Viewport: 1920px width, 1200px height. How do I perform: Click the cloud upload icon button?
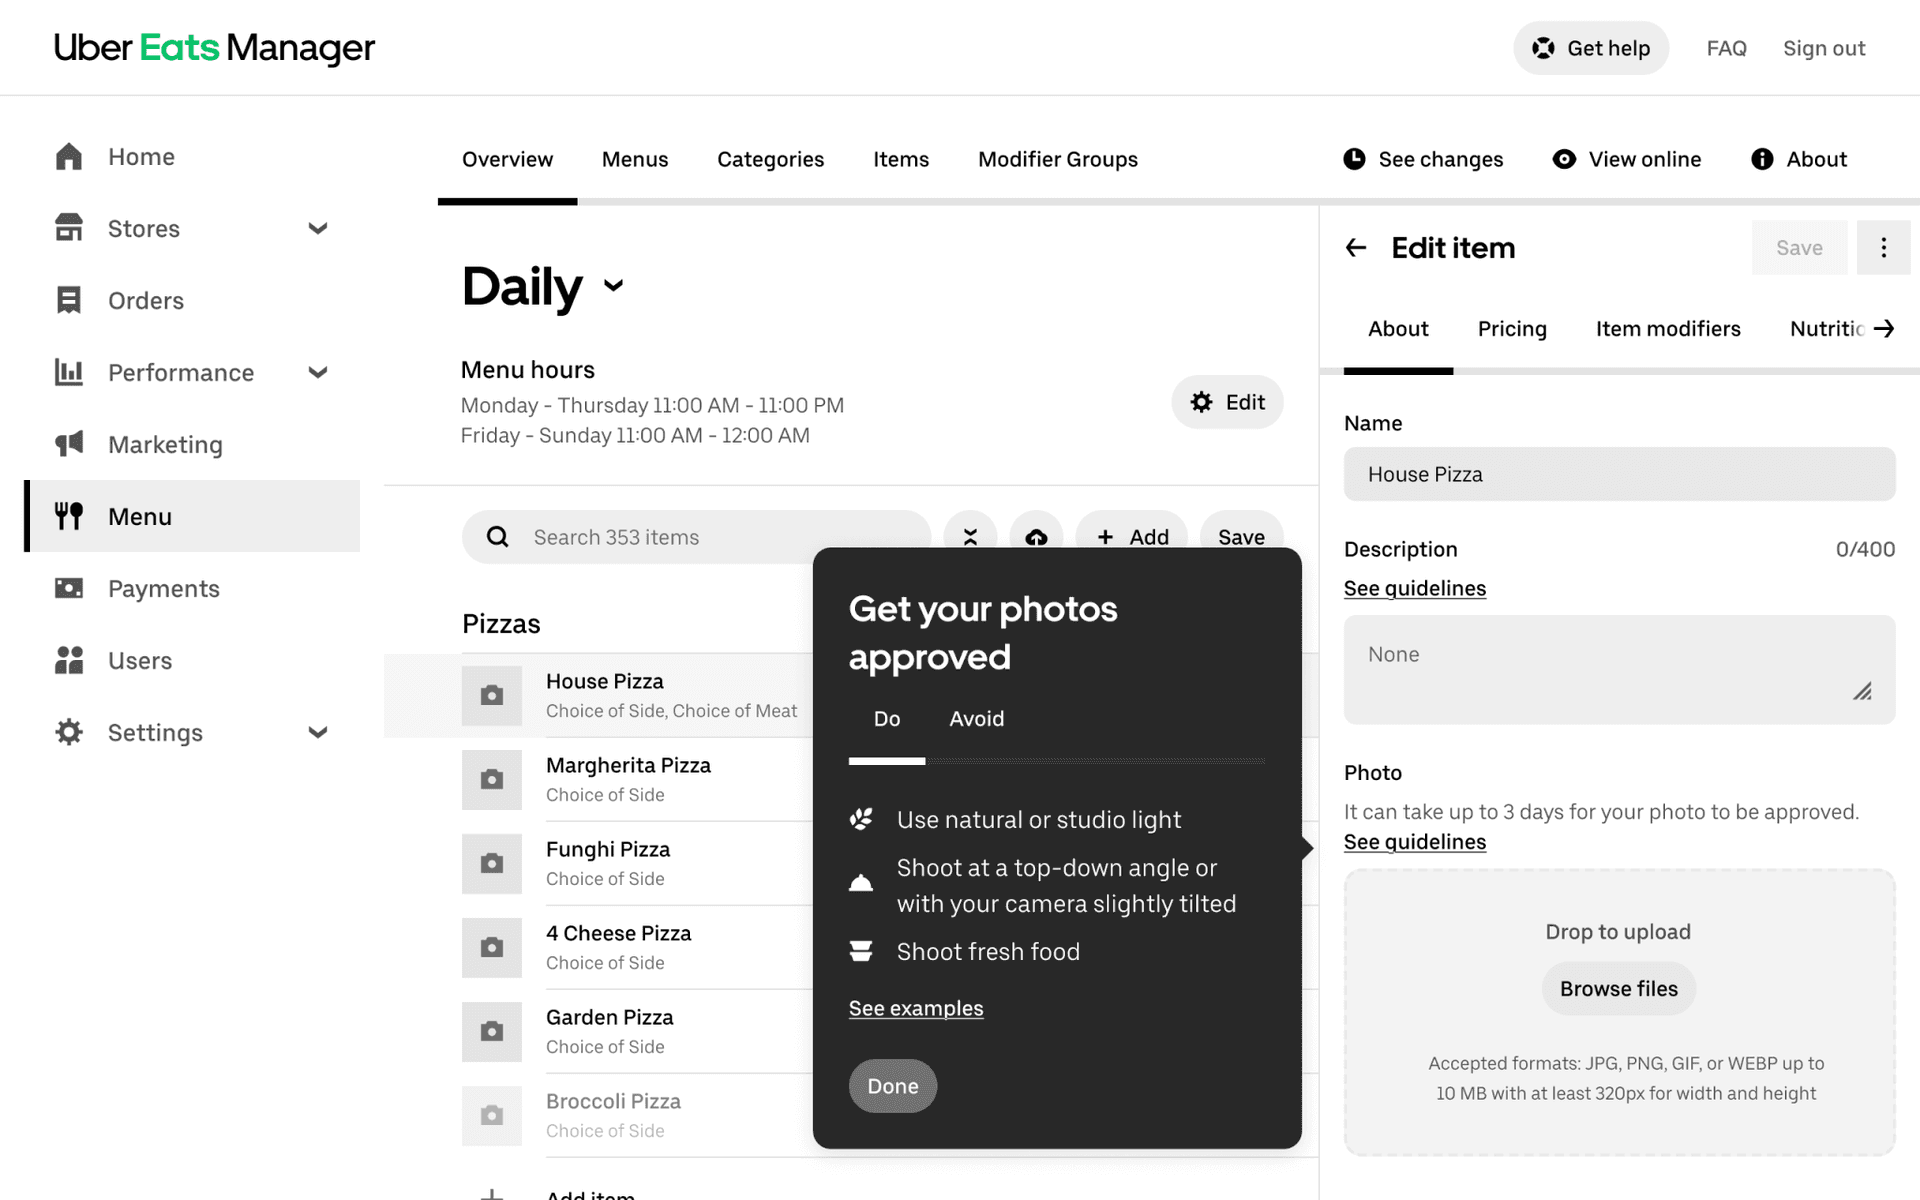[1036, 535]
